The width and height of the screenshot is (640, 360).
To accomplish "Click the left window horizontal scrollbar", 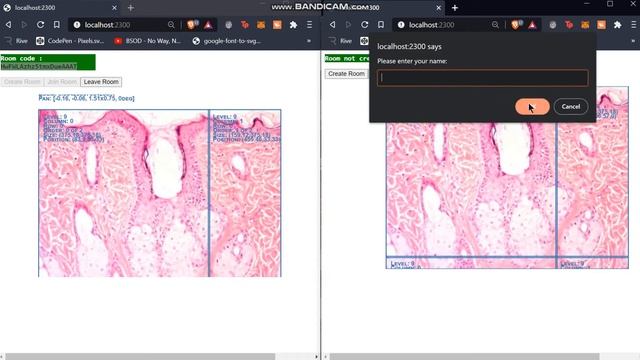I will point(140,357).
